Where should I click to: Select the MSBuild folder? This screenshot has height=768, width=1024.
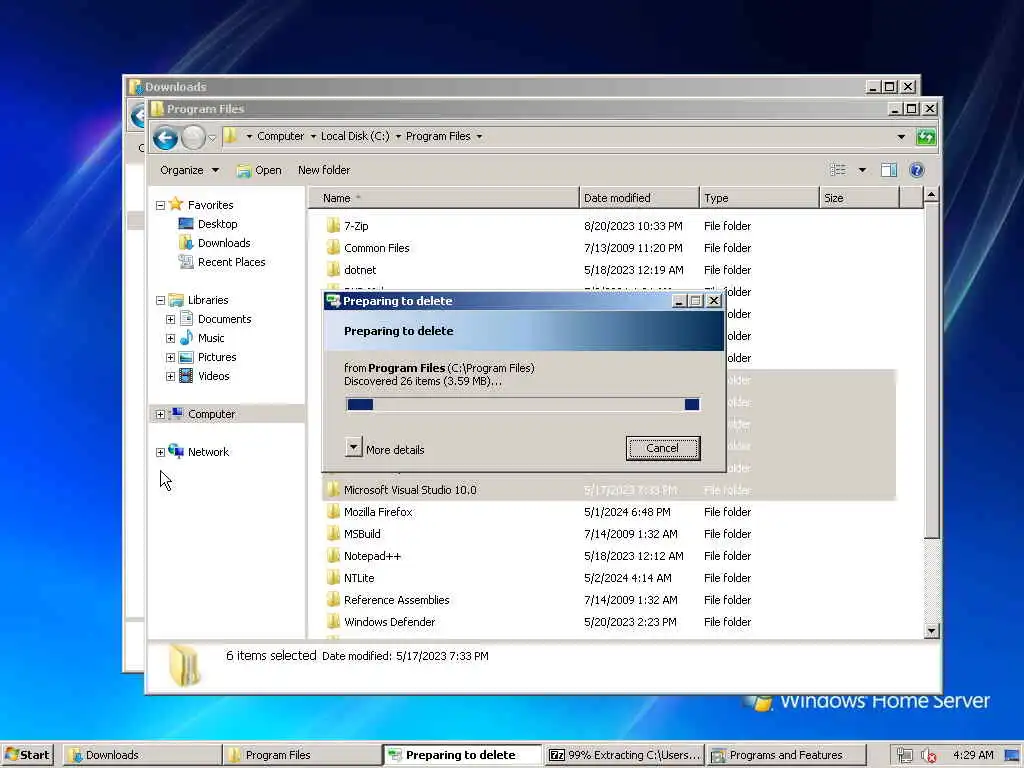pos(362,534)
